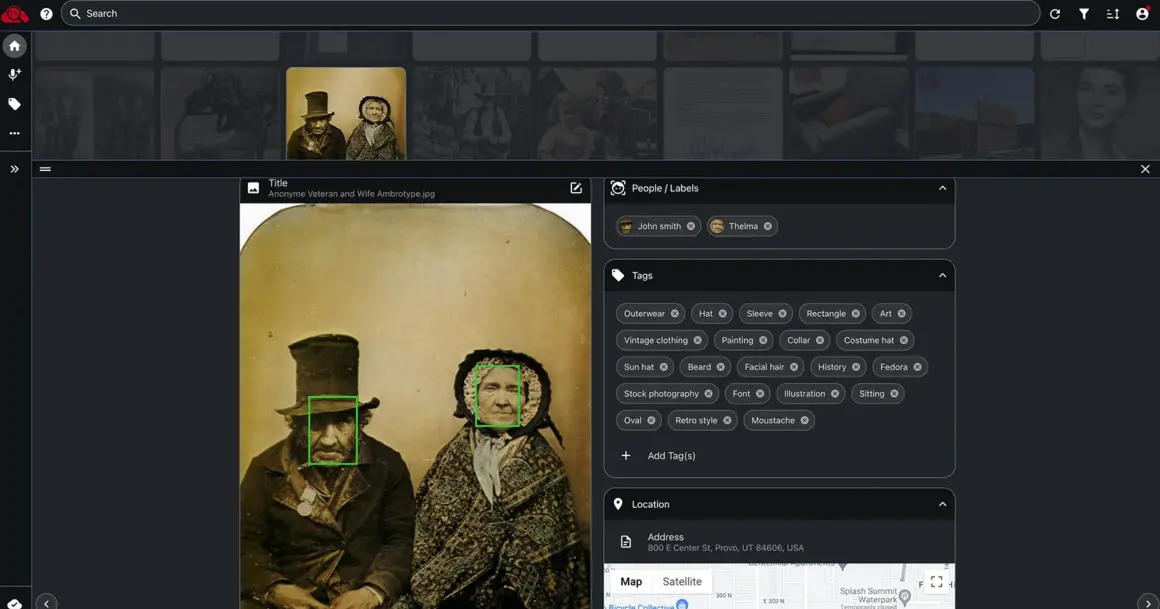The width and height of the screenshot is (1160, 609).
Task: Open the three-dot more menu in sidebar
Action: [x=14, y=133]
